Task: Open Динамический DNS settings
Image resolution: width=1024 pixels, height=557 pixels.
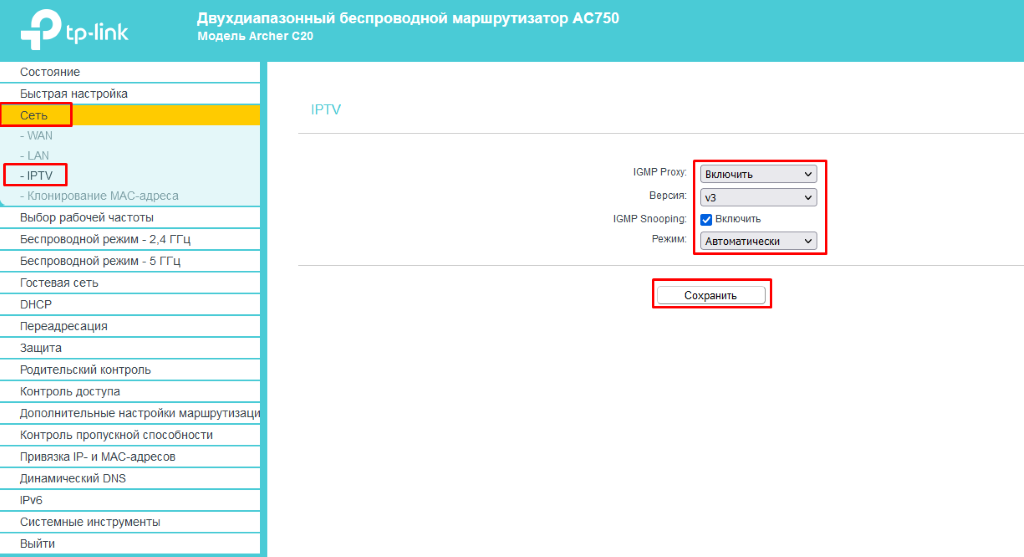Action: tap(130, 478)
